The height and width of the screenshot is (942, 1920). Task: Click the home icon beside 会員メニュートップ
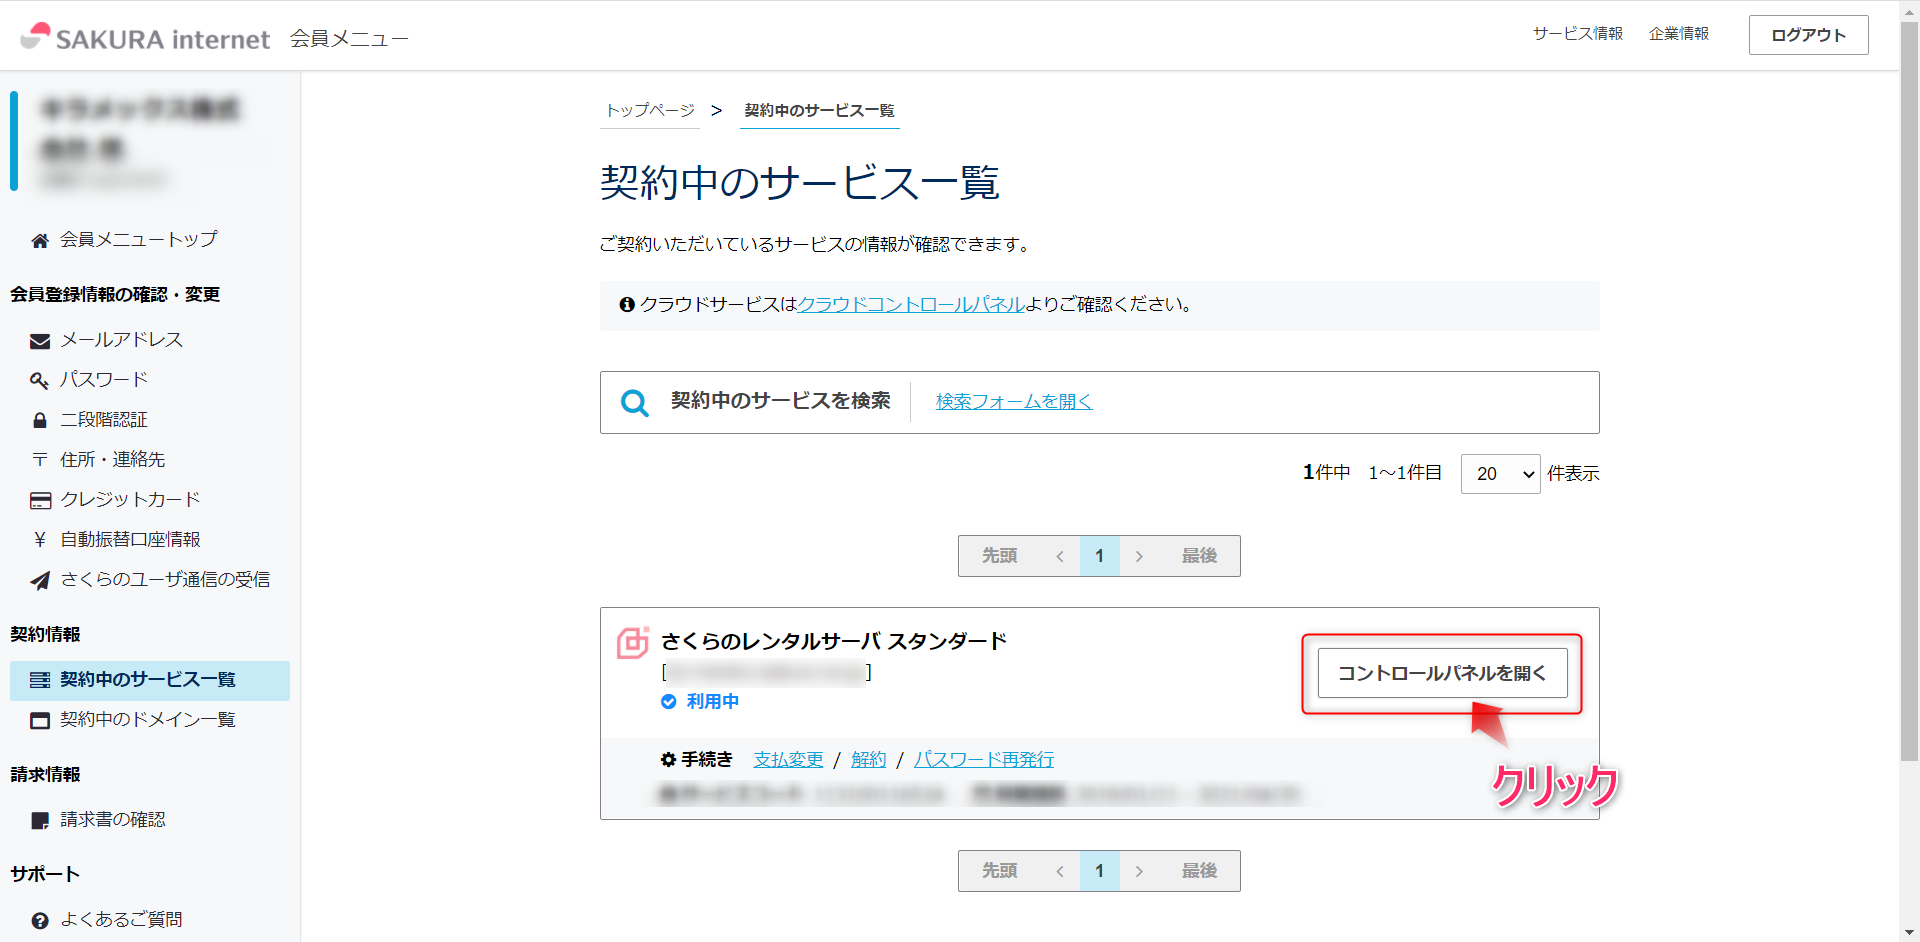pyautogui.click(x=40, y=240)
